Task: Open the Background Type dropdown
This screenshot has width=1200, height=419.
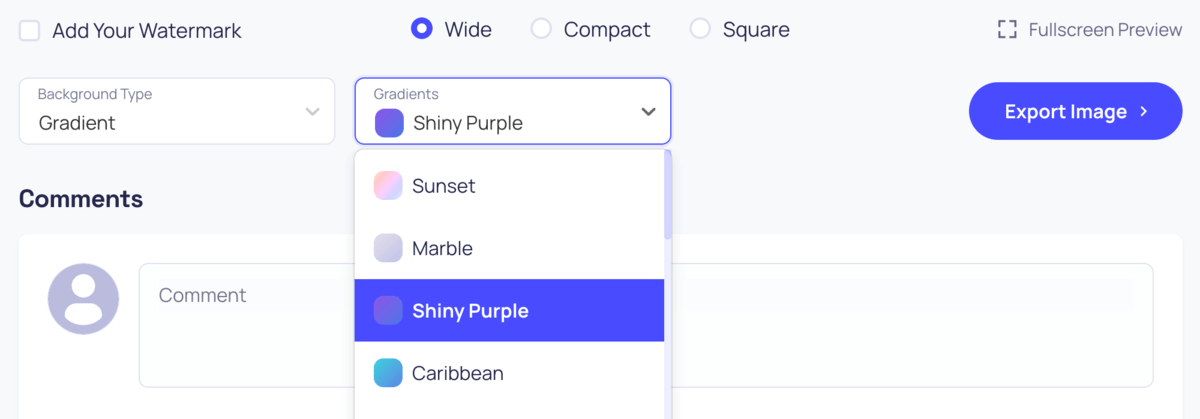Action: (x=177, y=111)
